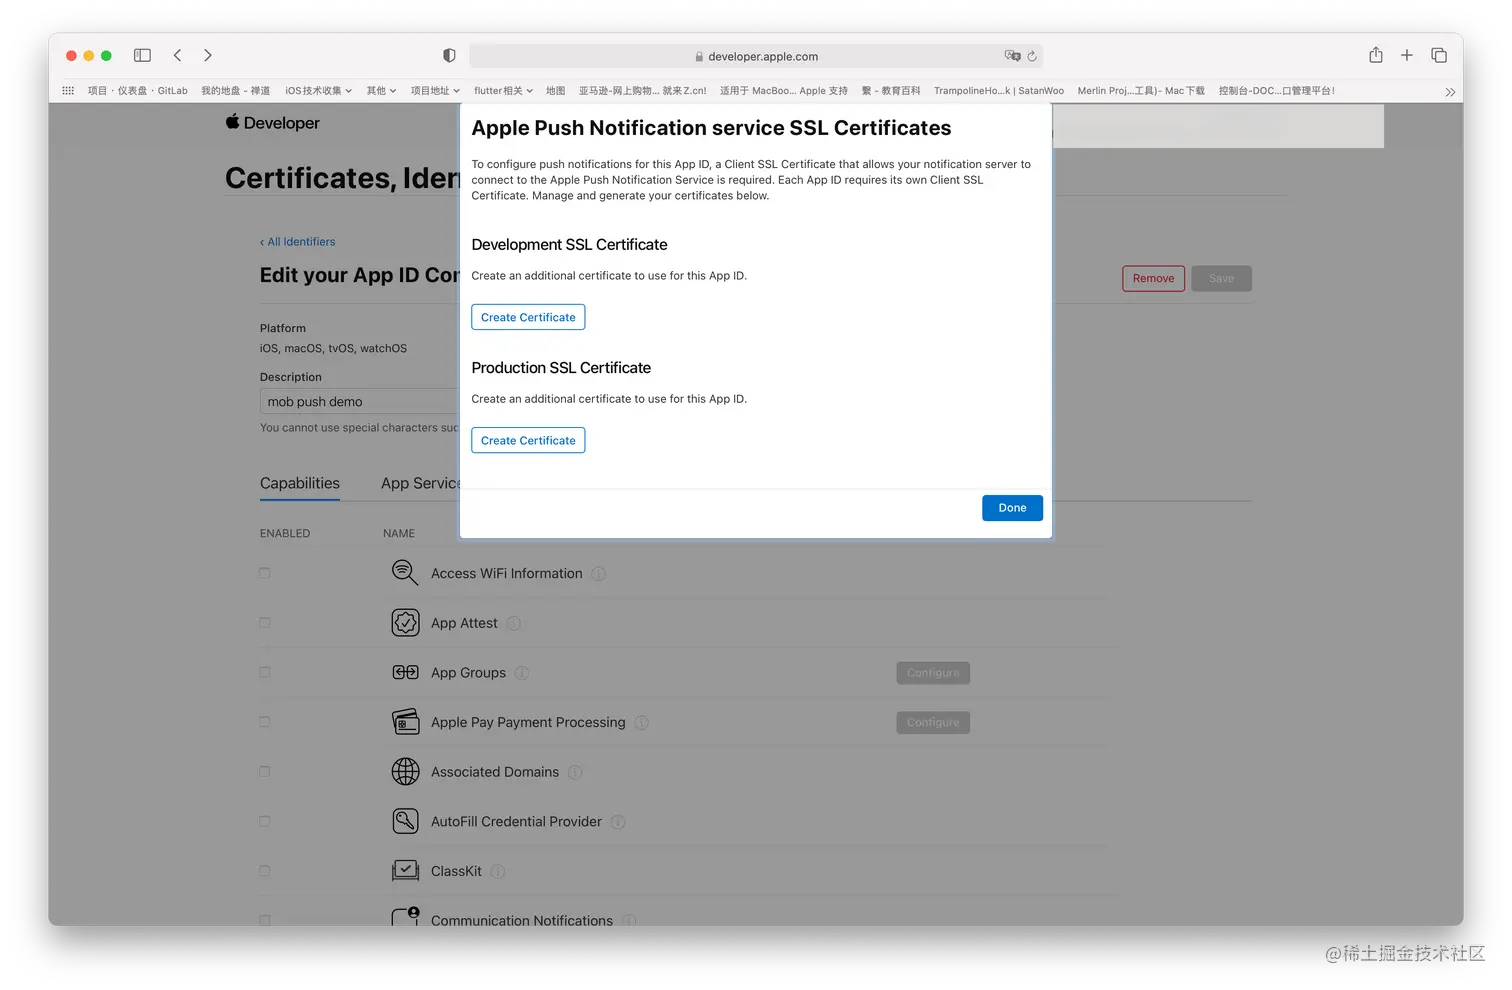
Task: Go forward with the forward arrow
Action: click(x=208, y=55)
